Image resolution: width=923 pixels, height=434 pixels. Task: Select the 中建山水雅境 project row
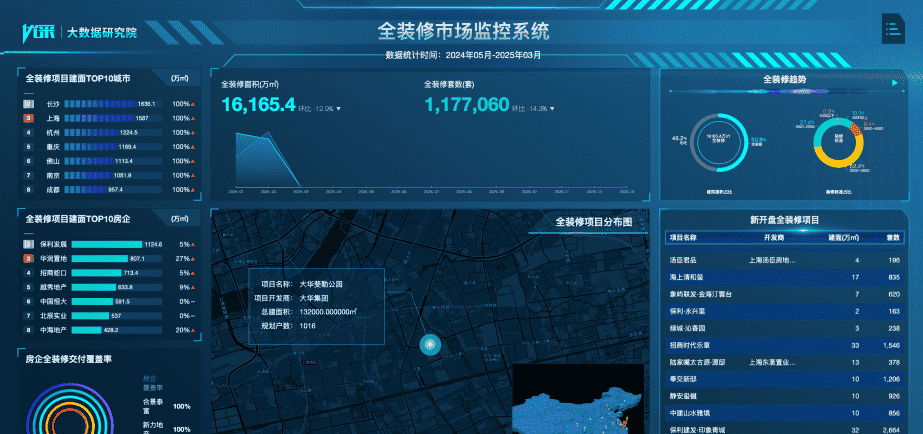pyautogui.click(x=785, y=413)
